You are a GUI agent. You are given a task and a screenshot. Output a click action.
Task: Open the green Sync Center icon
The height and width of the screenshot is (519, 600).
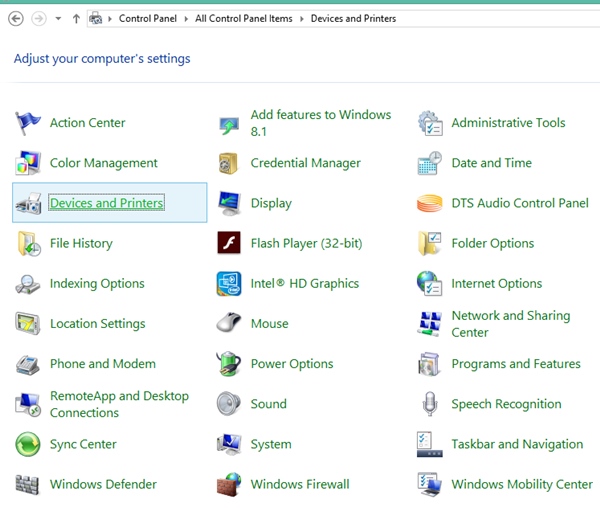click(x=28, y=444)
